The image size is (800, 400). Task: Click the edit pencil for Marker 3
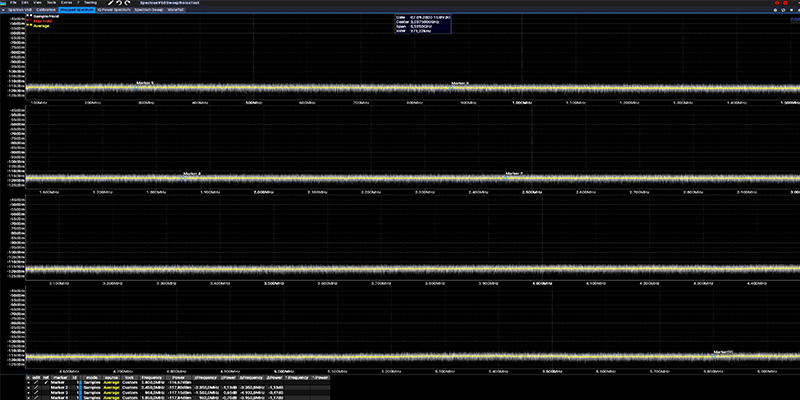click(36, 392)
